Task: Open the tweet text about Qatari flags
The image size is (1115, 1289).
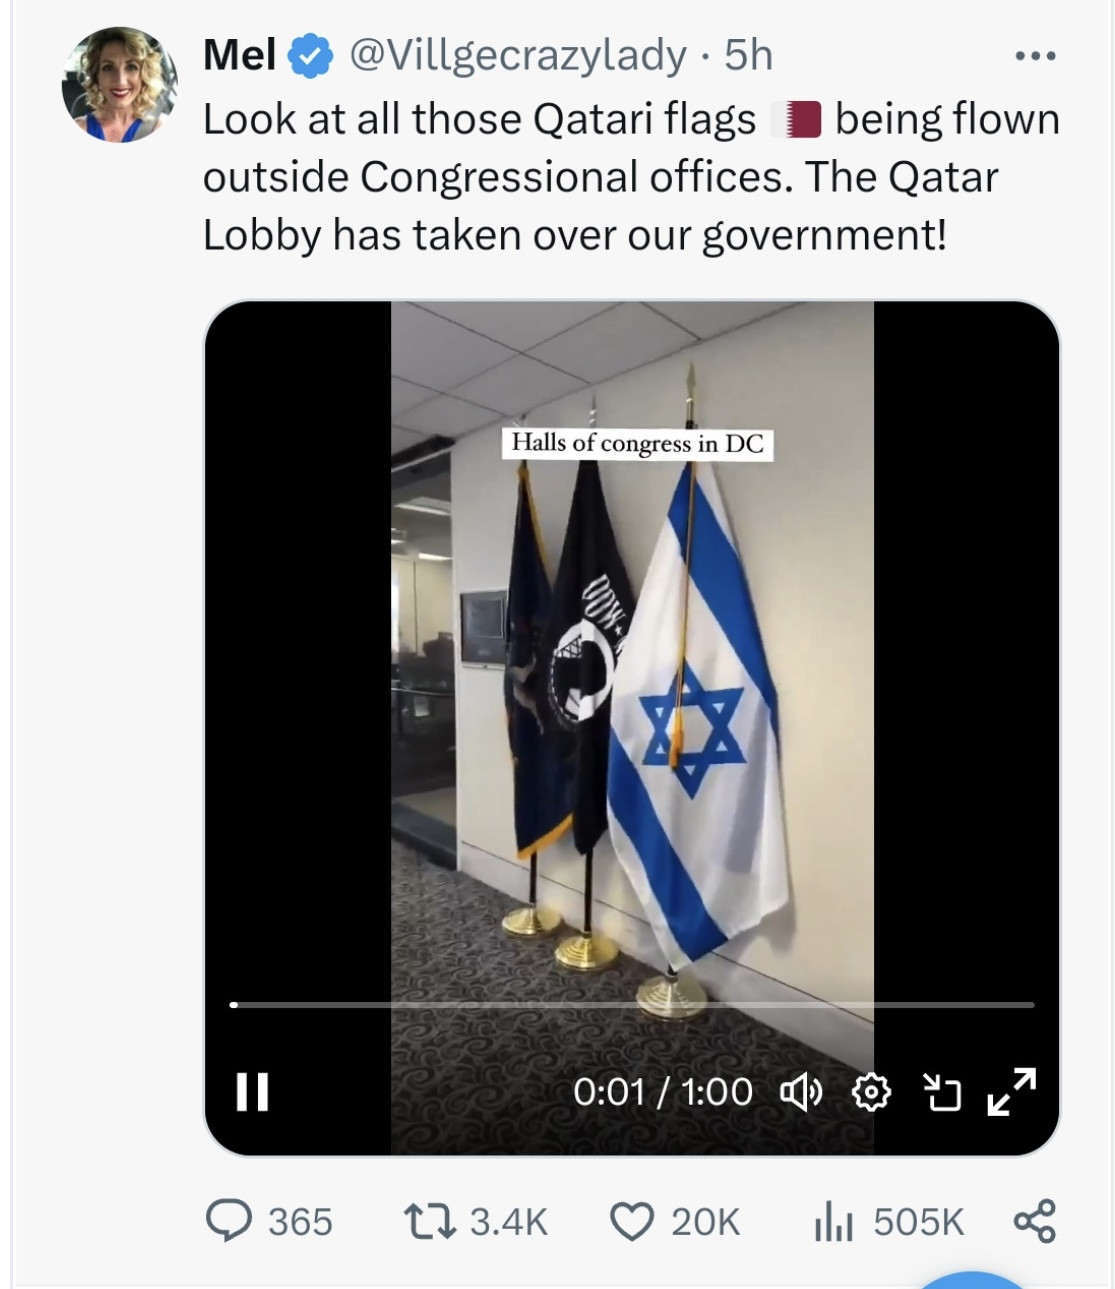Action: [631, 177]
